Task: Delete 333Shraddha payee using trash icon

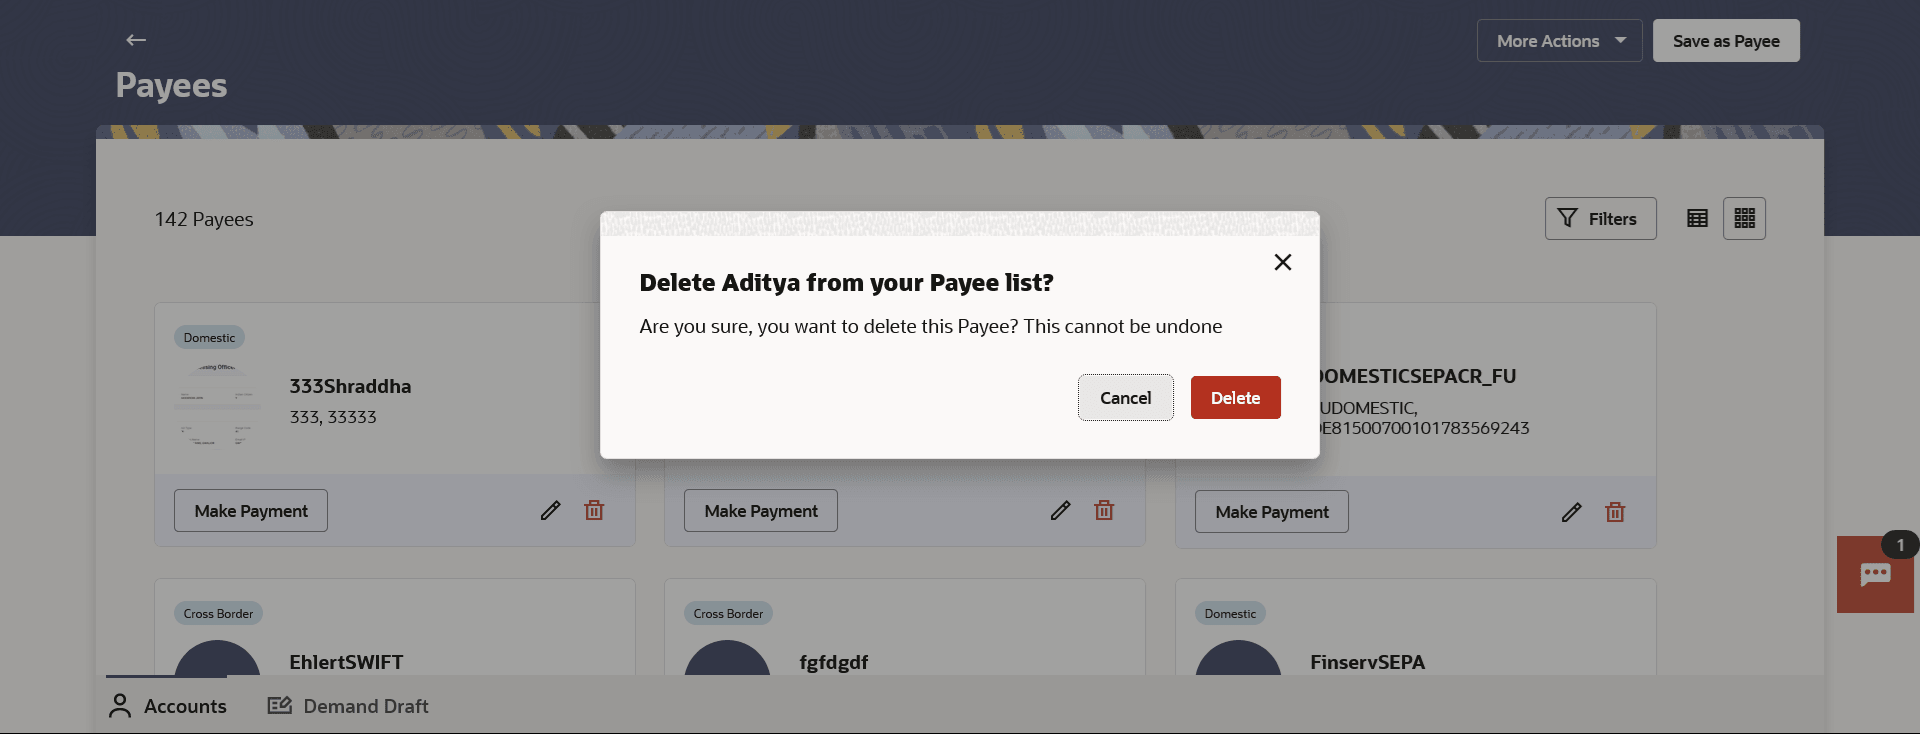Action: 594,510
